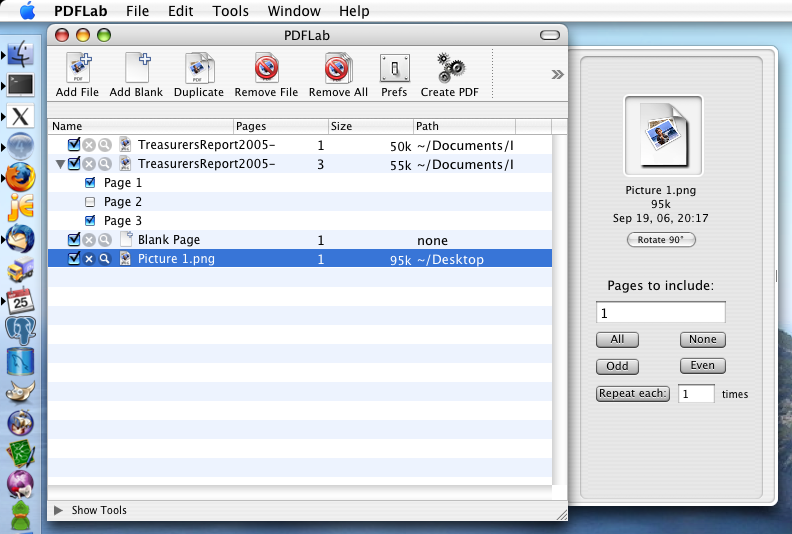Click the Pages to include input field

(x=661, y=313)
